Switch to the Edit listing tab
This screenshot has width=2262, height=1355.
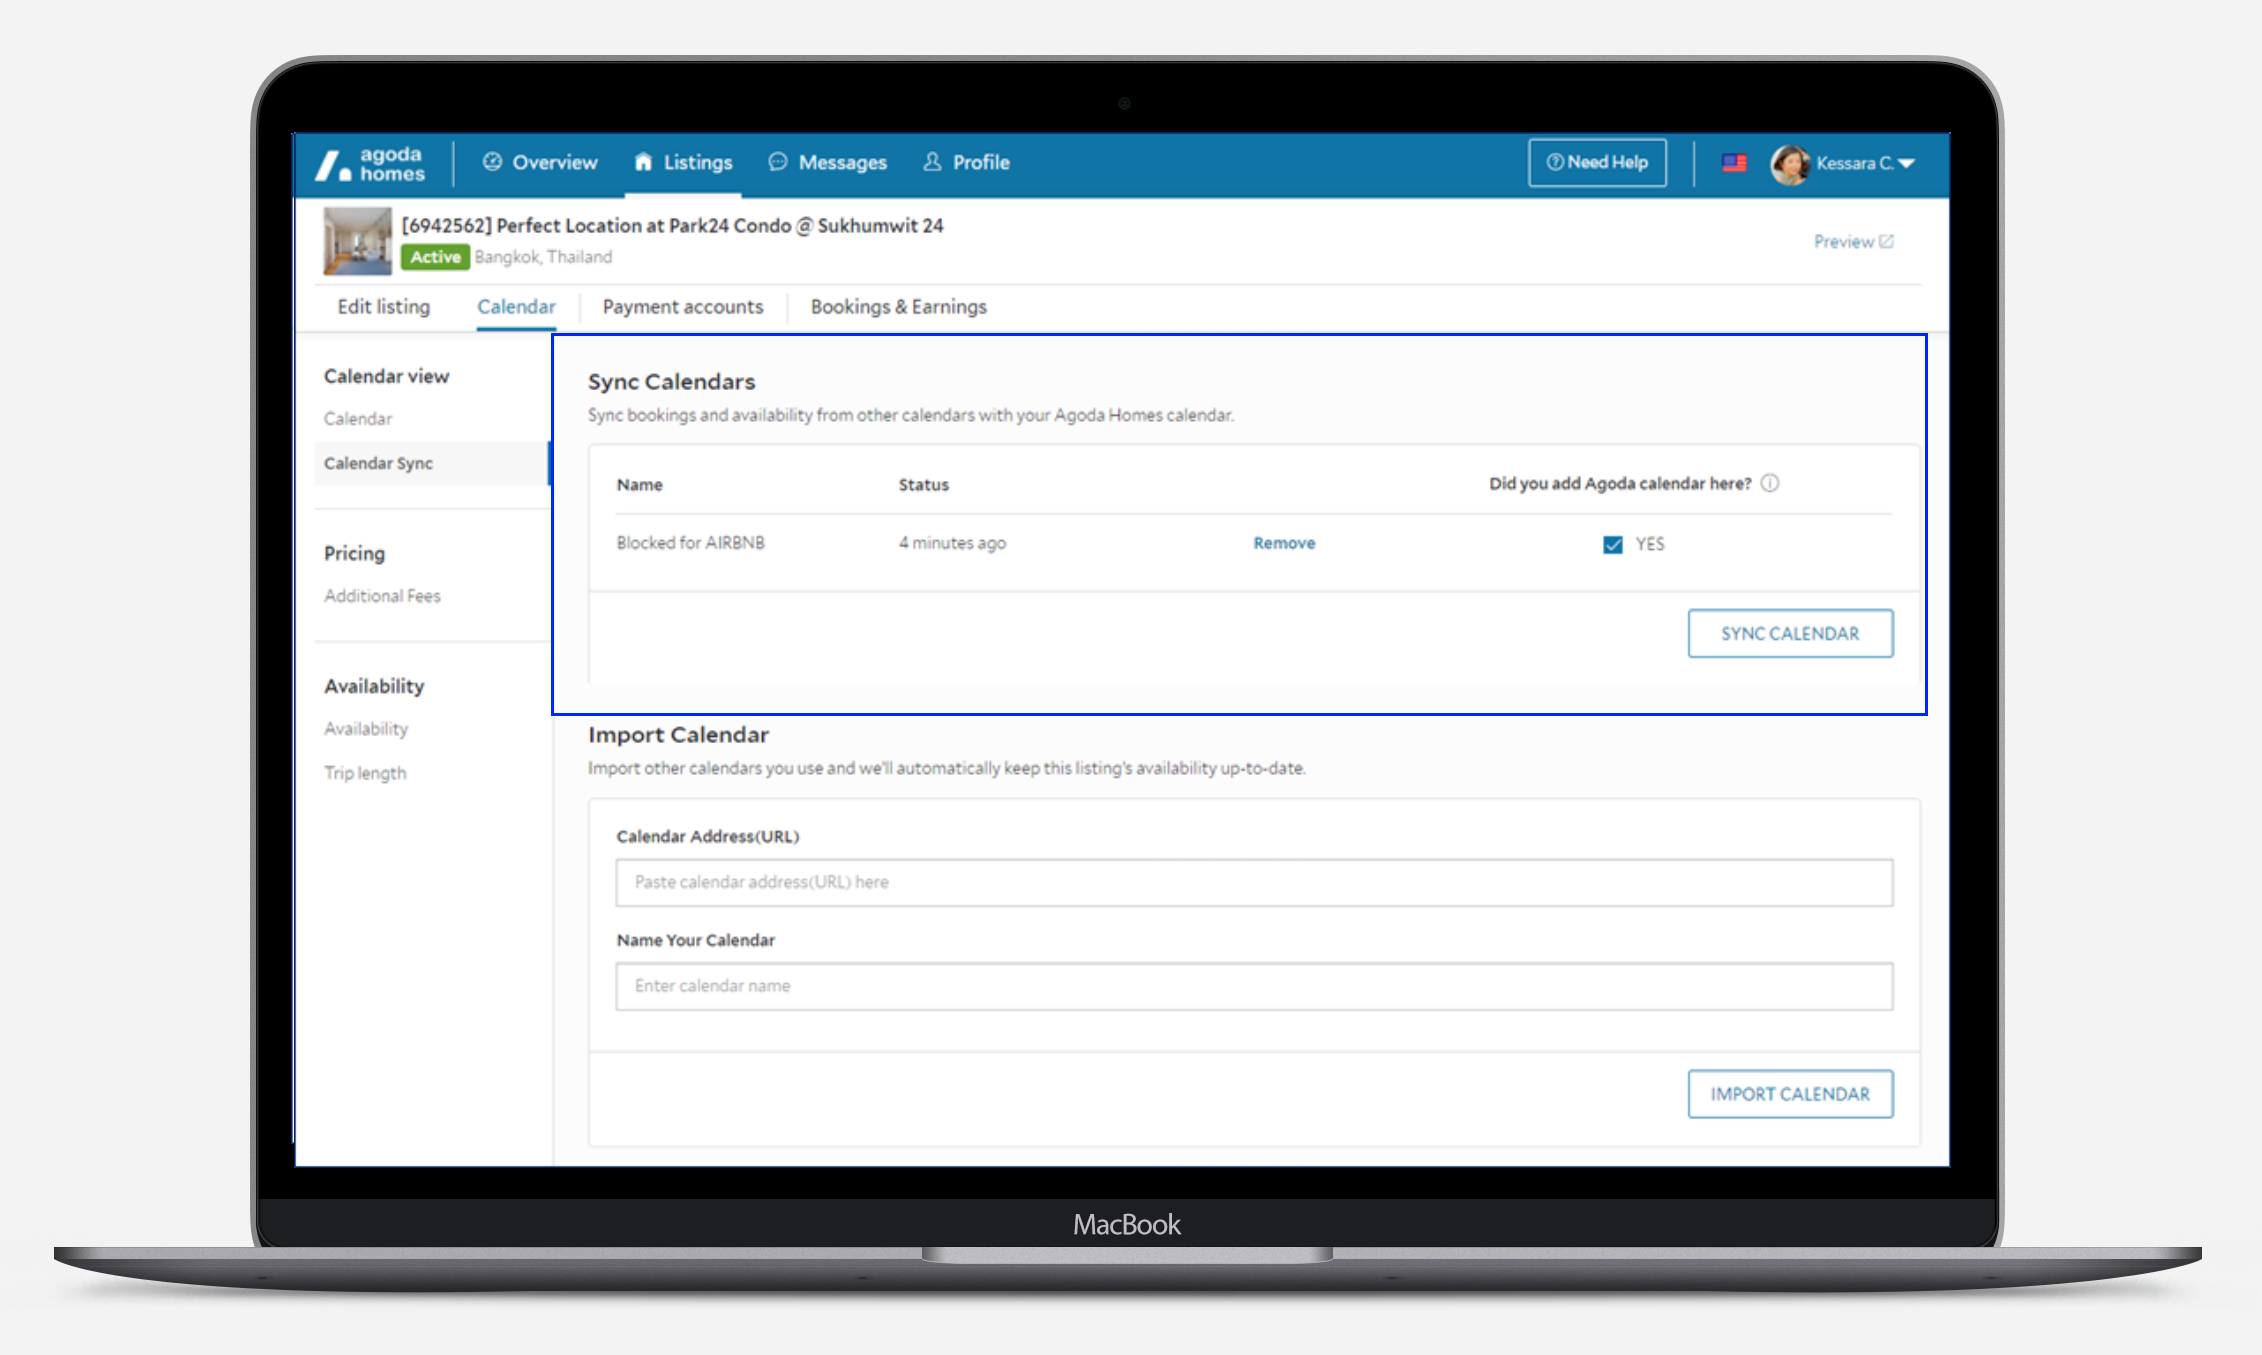(x=384, y=307)
